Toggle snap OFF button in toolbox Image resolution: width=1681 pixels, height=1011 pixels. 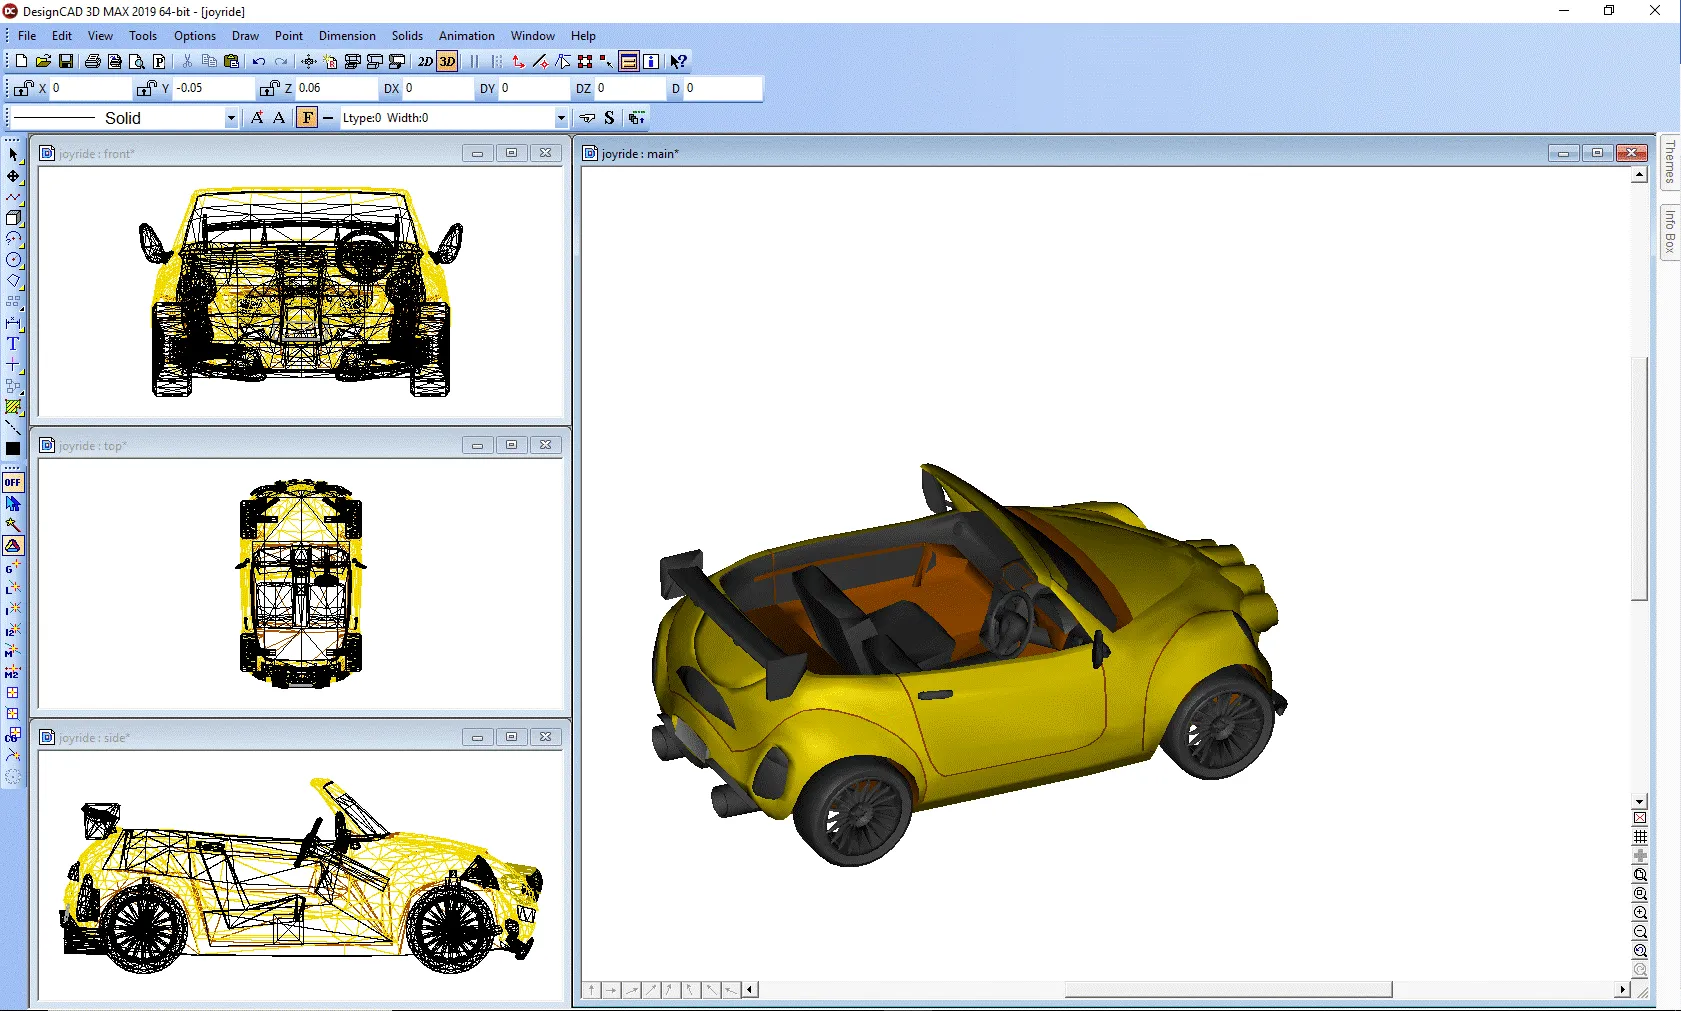click(x=13, y=482)
